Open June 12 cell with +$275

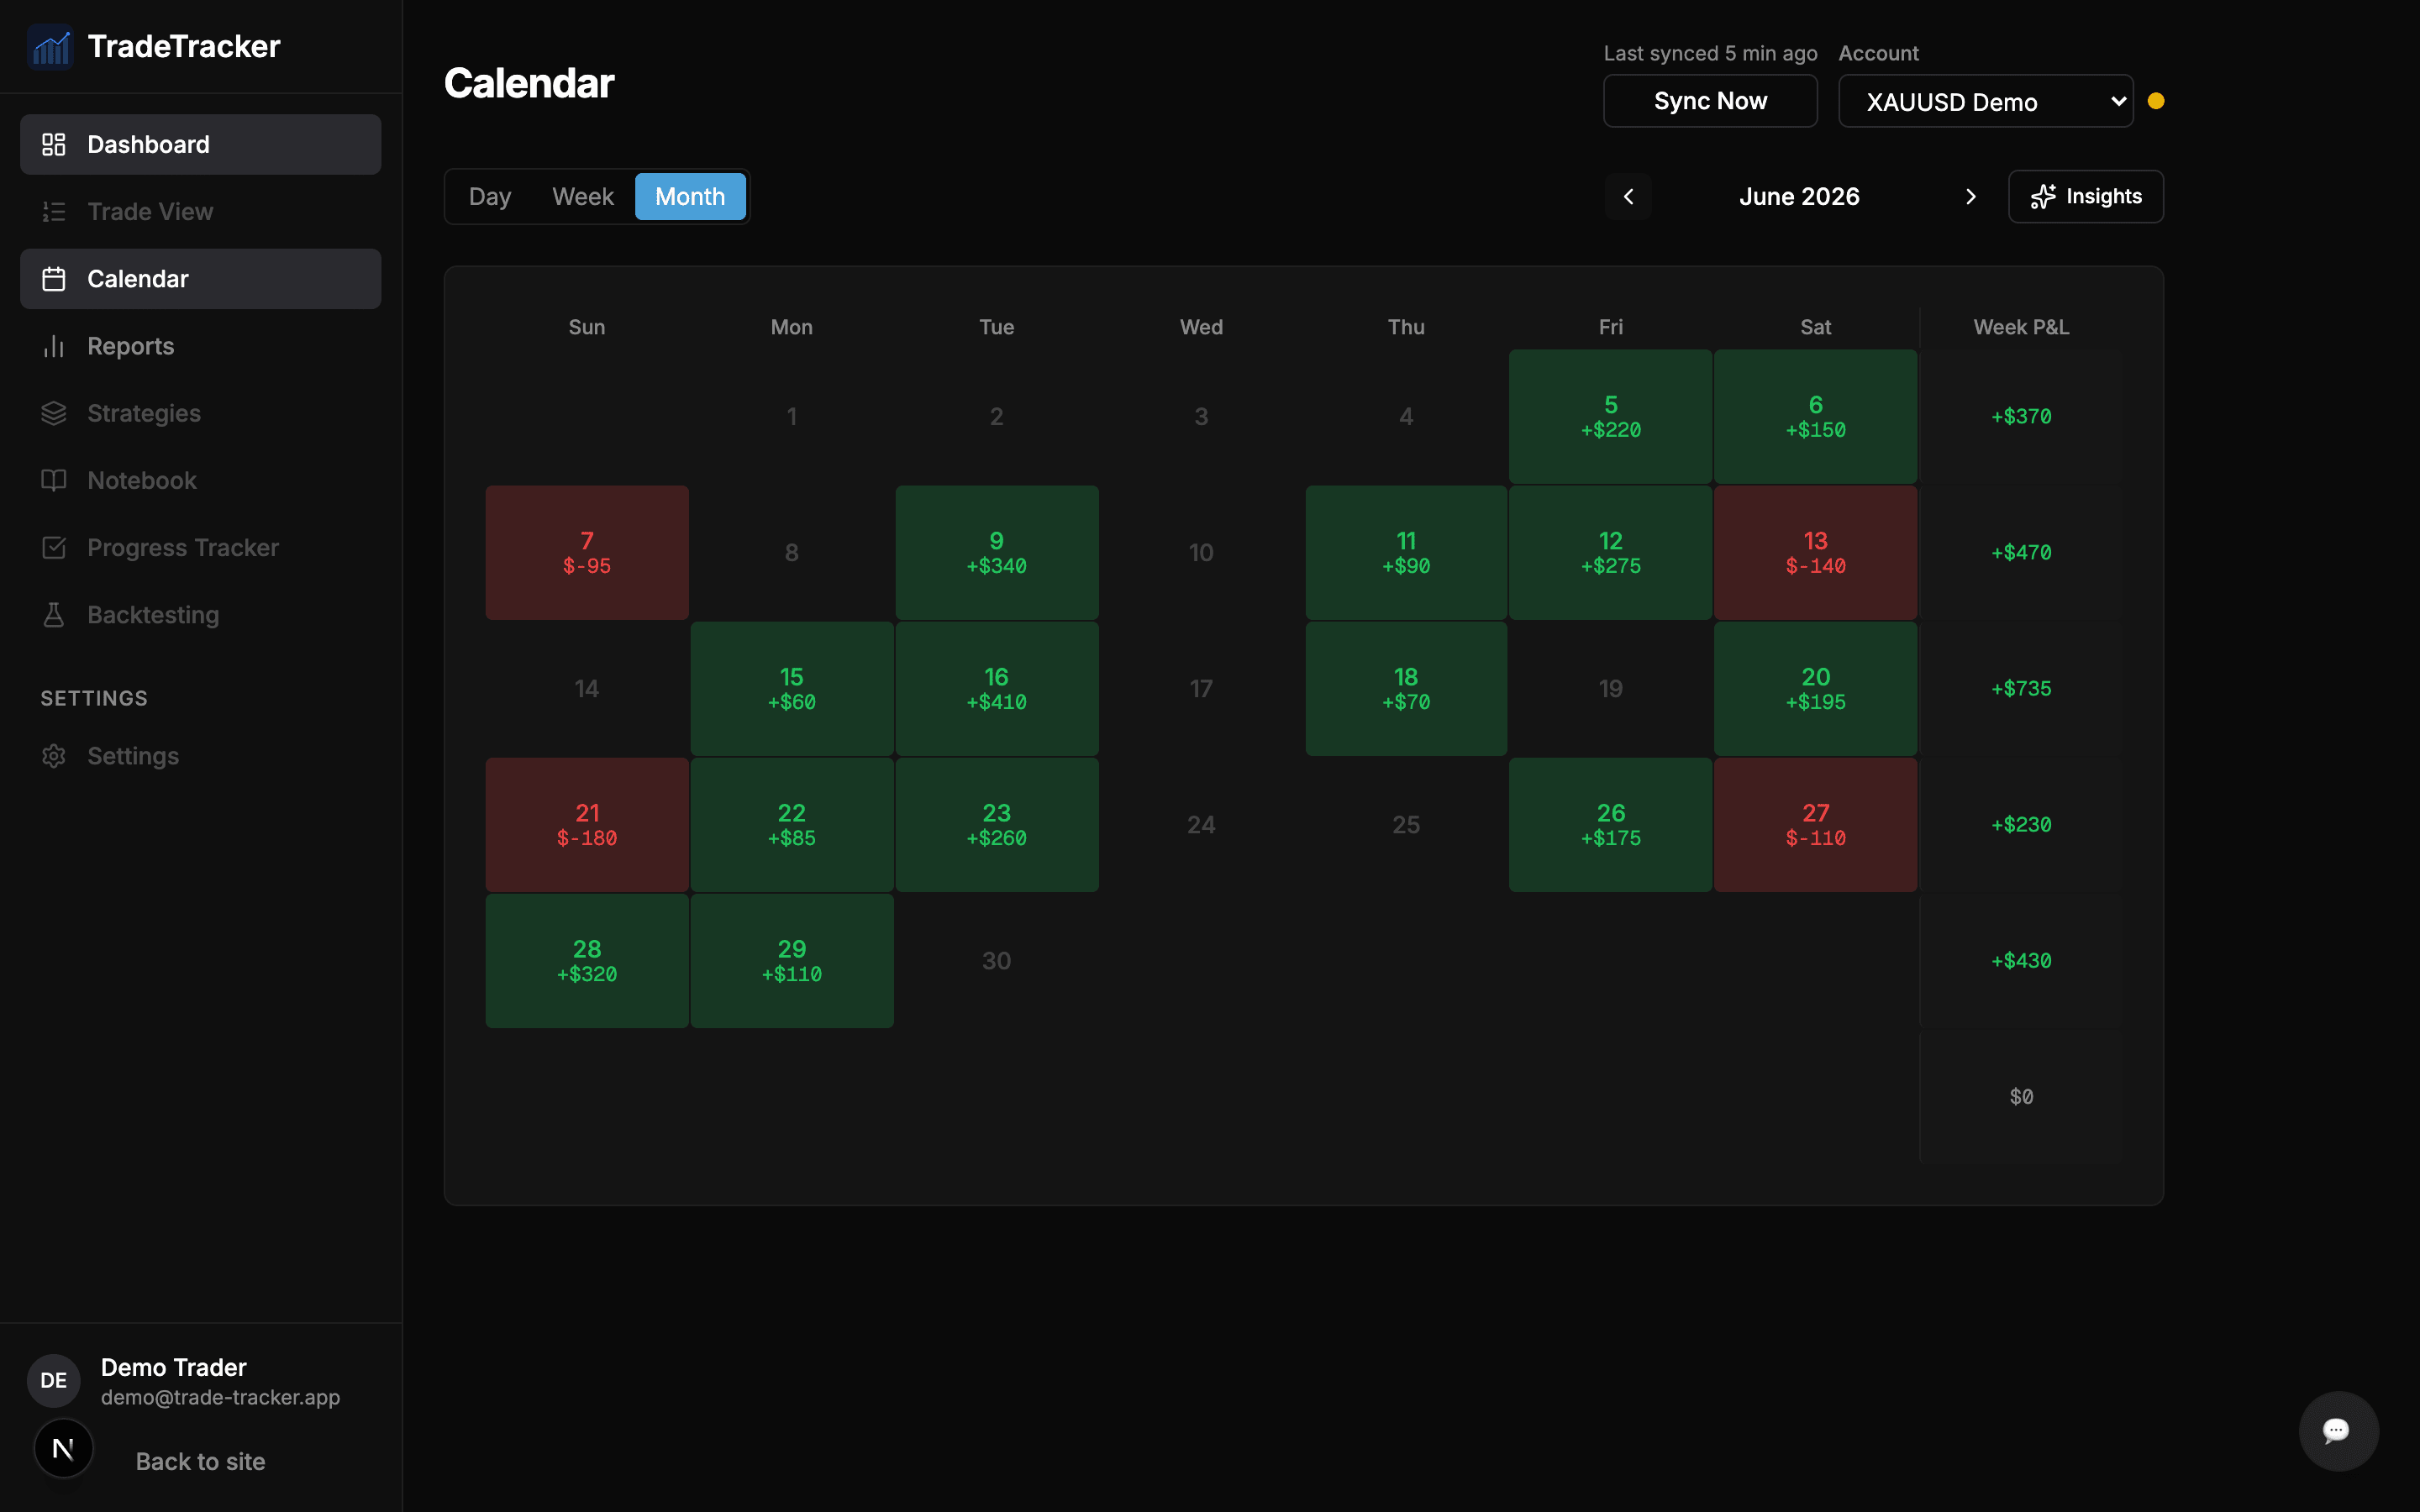point(1610,553)
